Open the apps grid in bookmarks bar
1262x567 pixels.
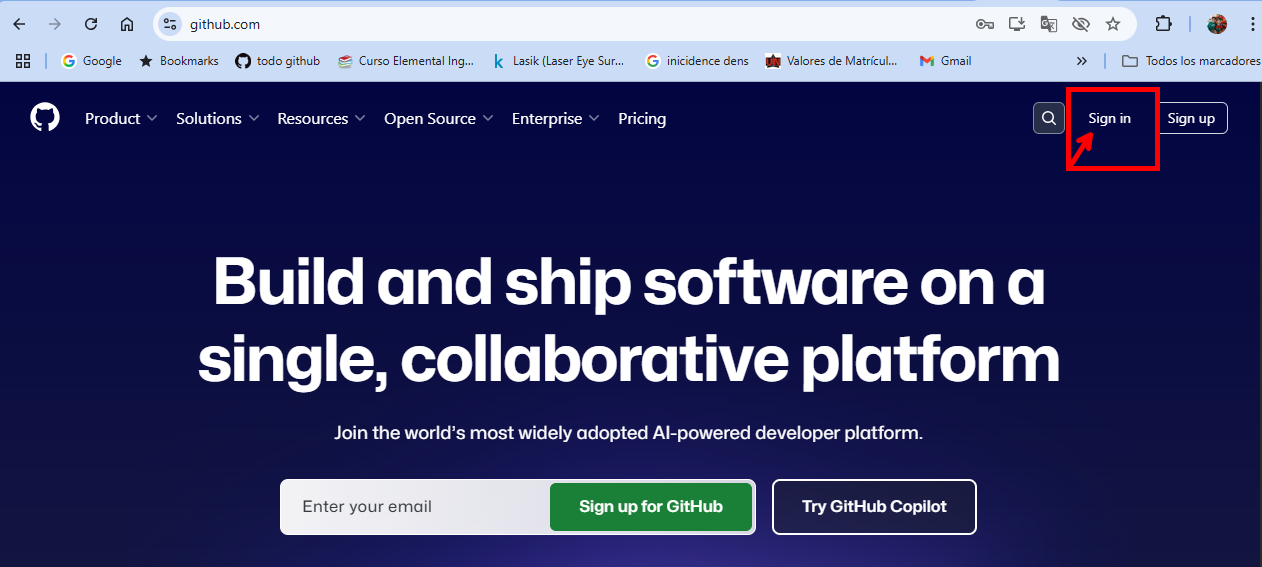[x=23, y=61]
